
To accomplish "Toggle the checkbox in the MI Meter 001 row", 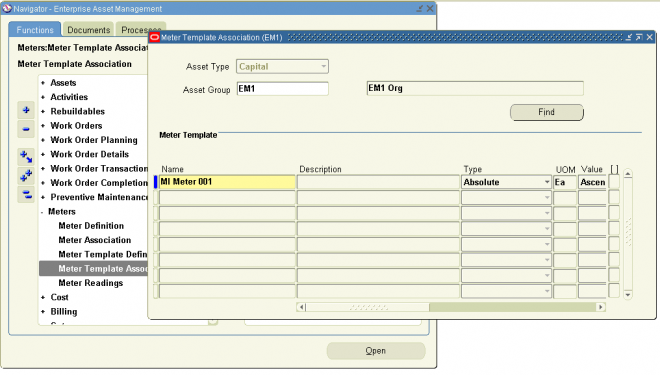I will pyautogui.click(x=614, y=182).
